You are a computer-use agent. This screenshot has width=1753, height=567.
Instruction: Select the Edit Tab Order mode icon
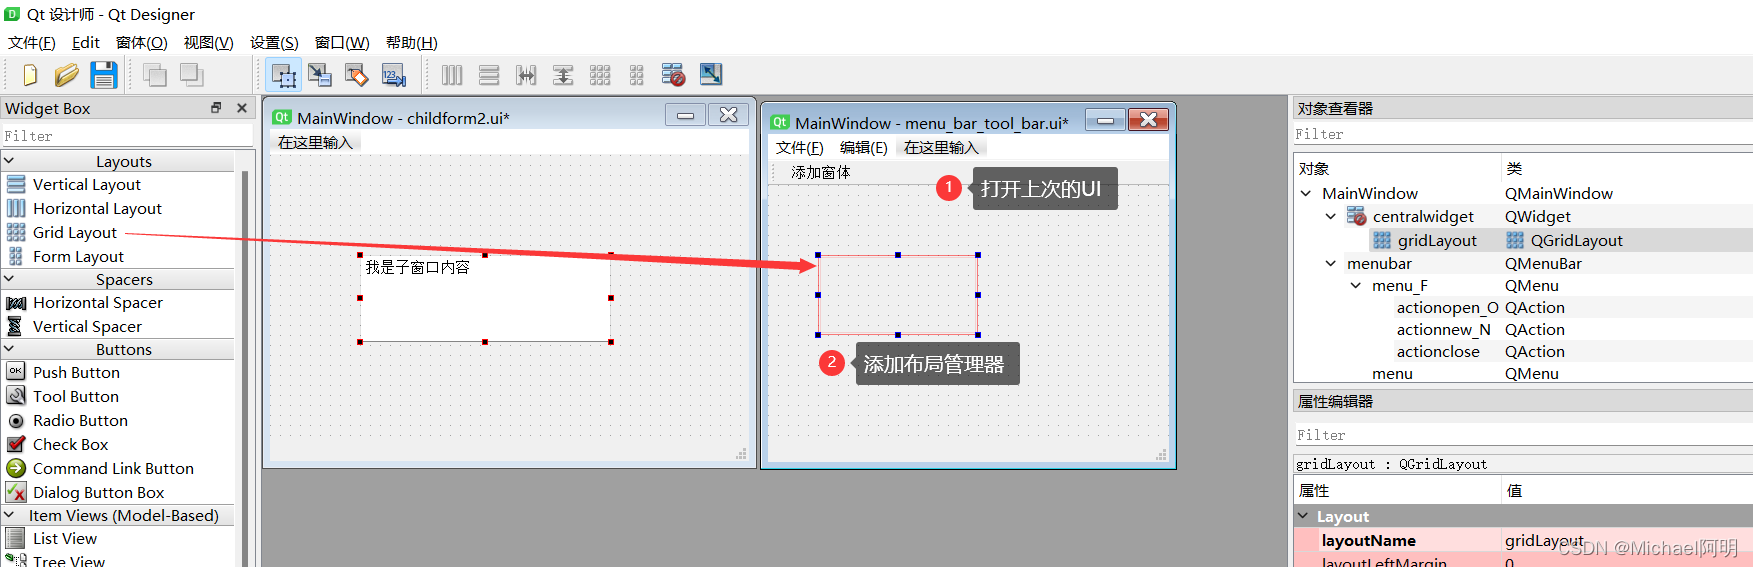point(394,75)
